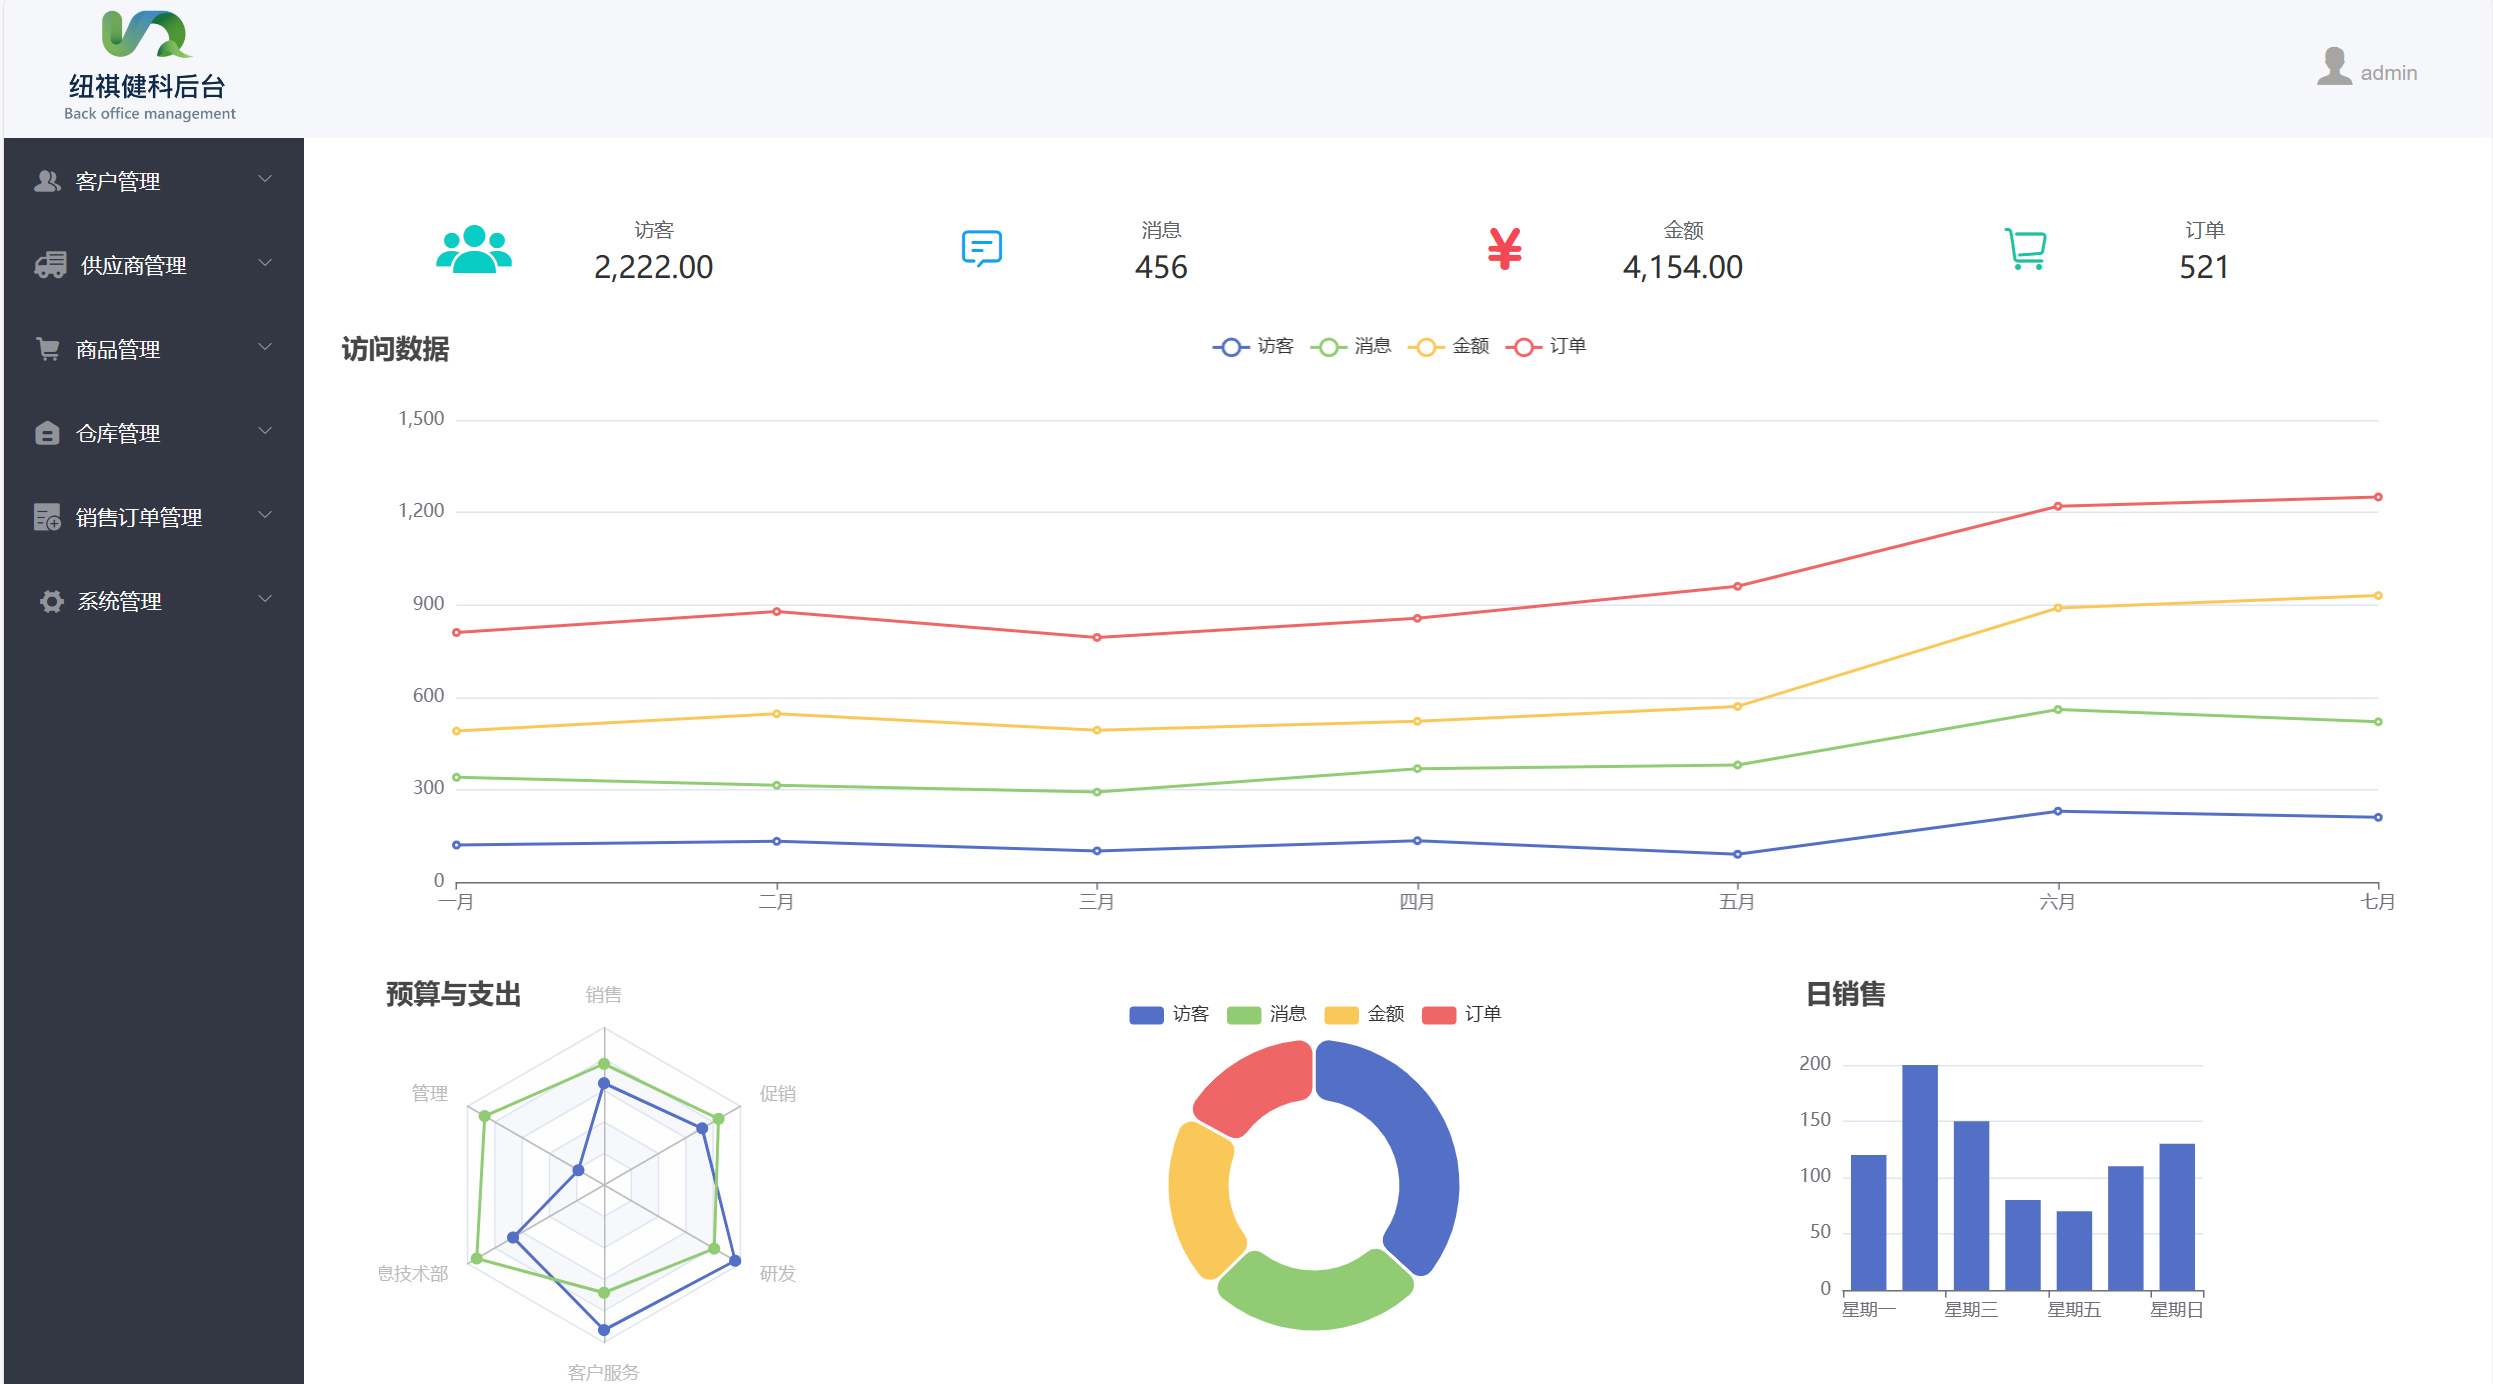Screen dimensions: 2493x1384
Task: Click the 消息 line point at 四月
Action: [1417, 768]
